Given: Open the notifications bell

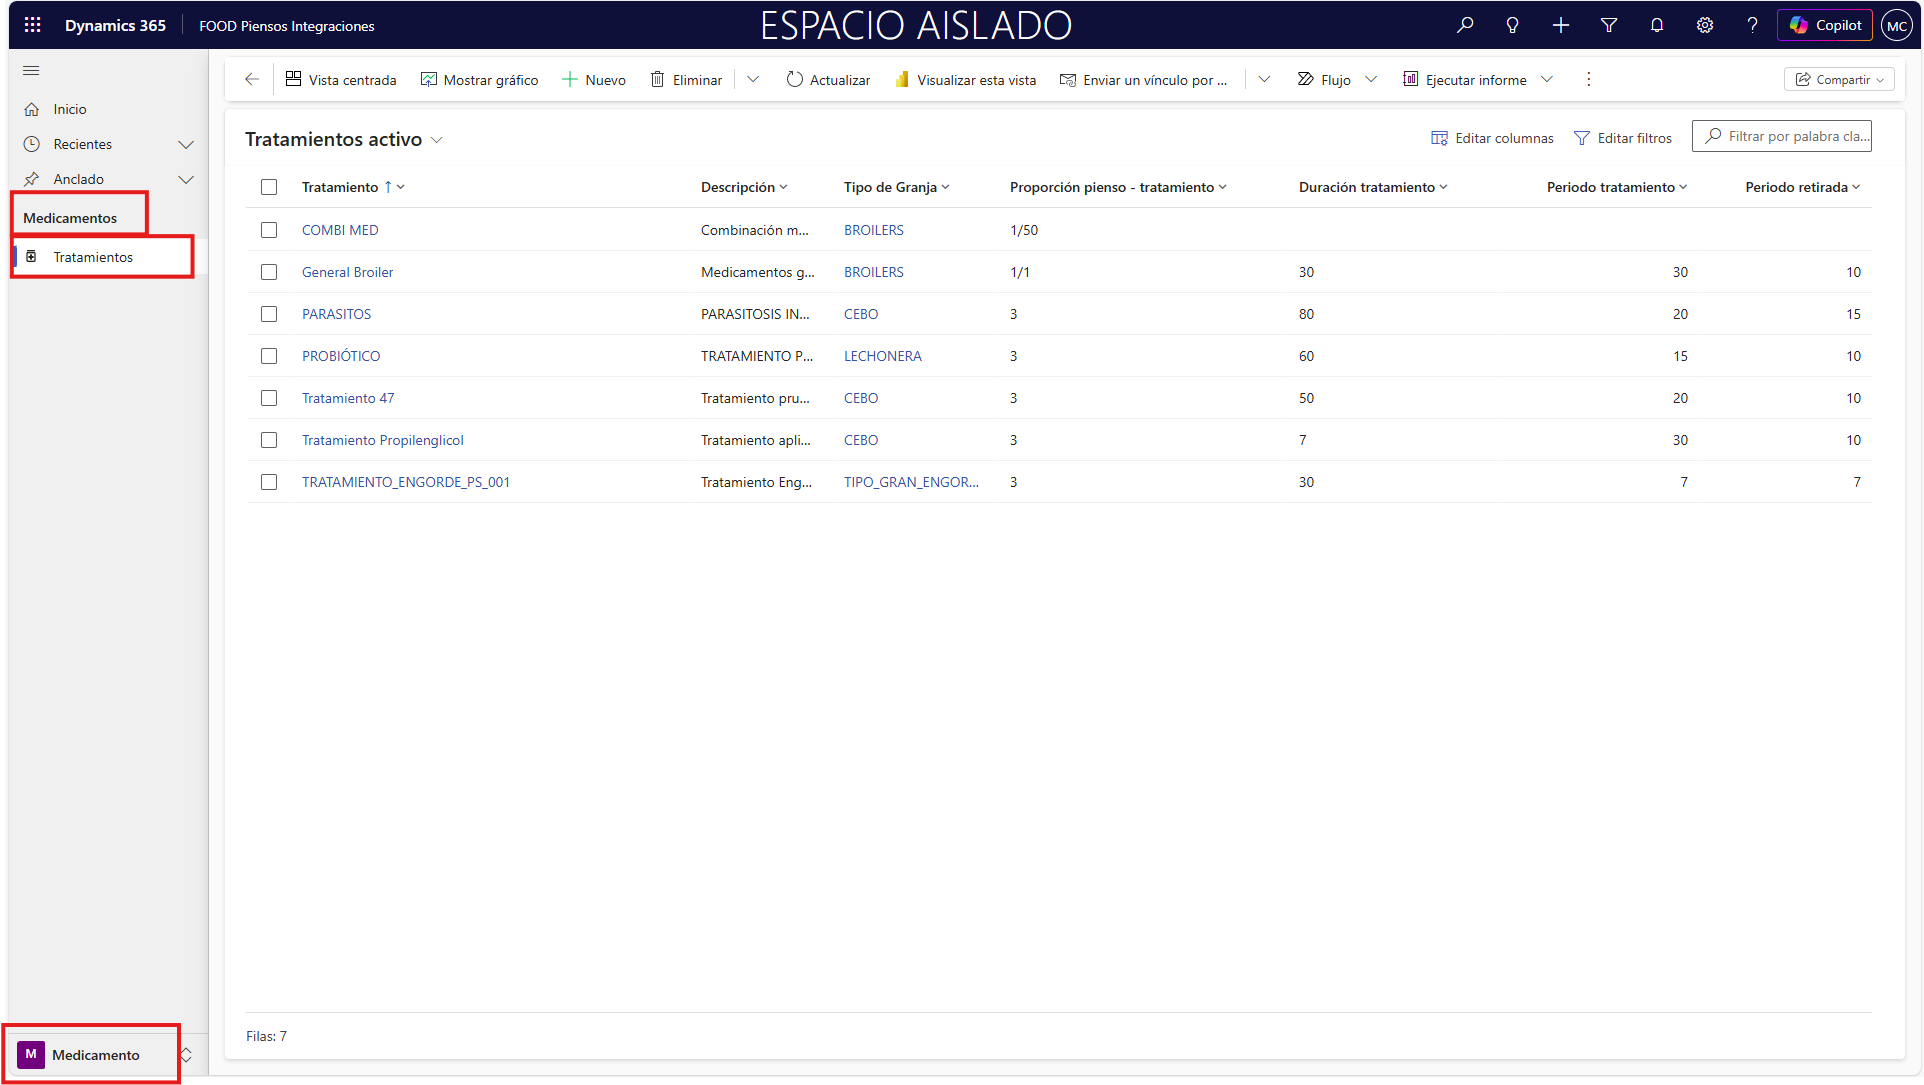Looking at the screenshot, I should (1656, 25).
